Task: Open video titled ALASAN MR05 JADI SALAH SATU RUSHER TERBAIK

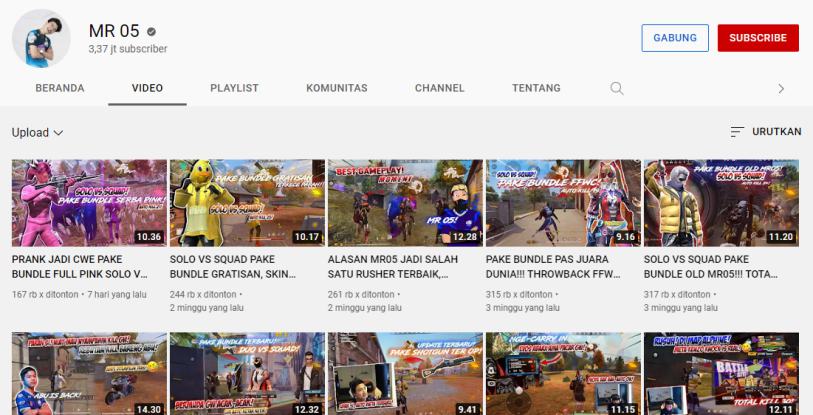Action: [x=393, y=267]
